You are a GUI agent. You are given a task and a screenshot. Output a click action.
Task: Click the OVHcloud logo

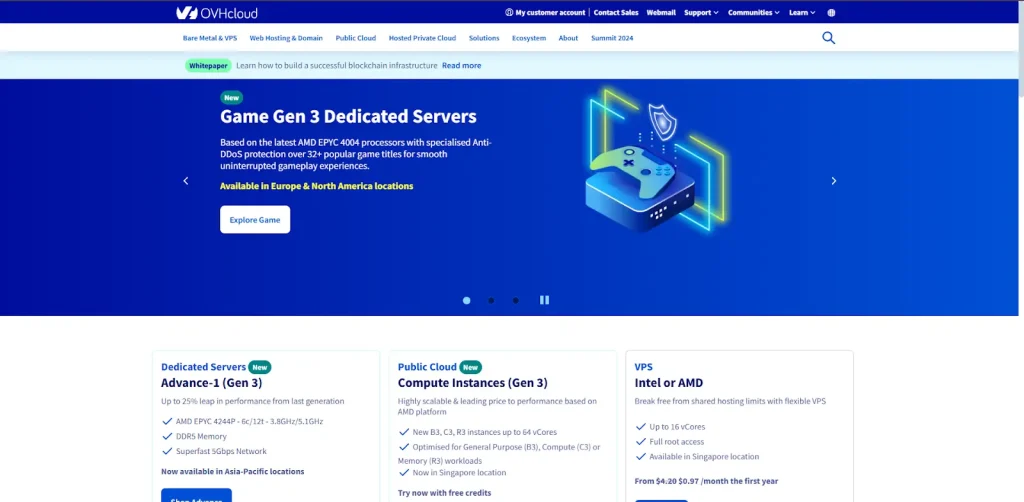click(x=216, y=12)
